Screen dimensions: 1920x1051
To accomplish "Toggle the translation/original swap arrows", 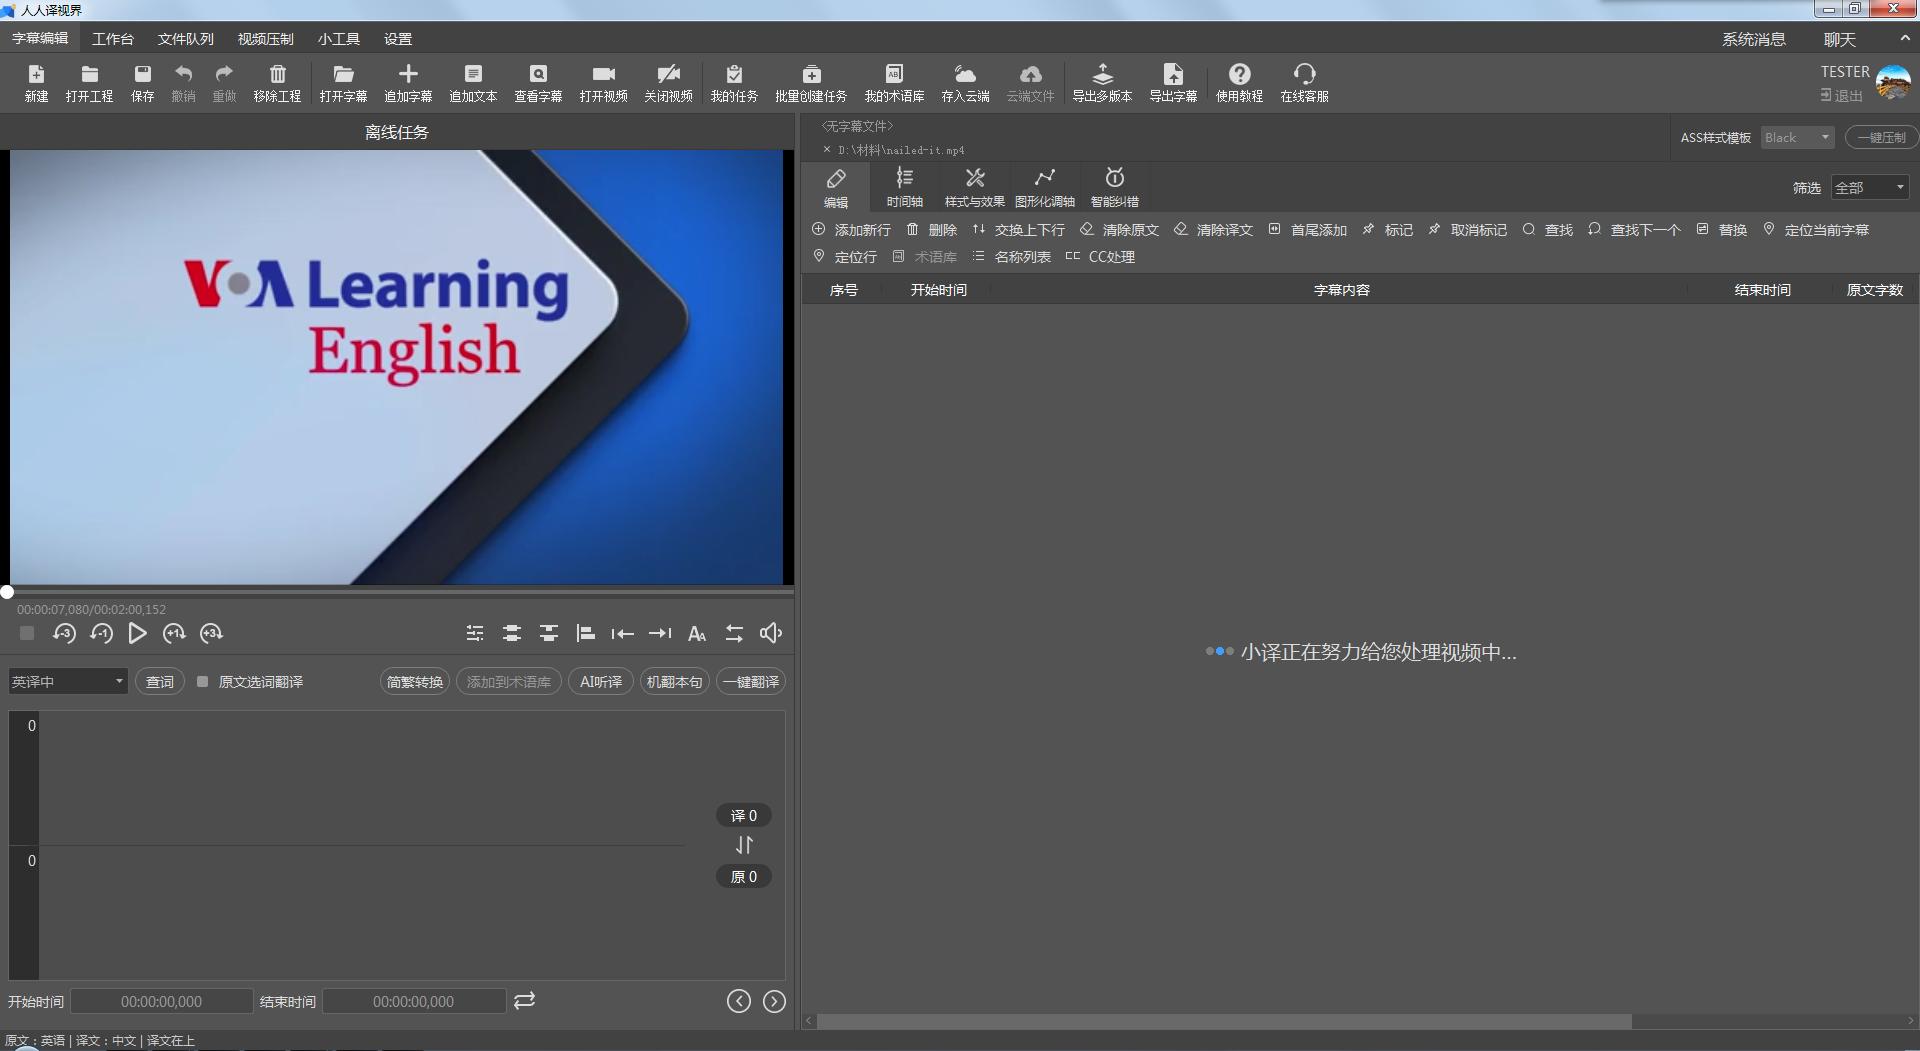I will [x=744, y=846].
